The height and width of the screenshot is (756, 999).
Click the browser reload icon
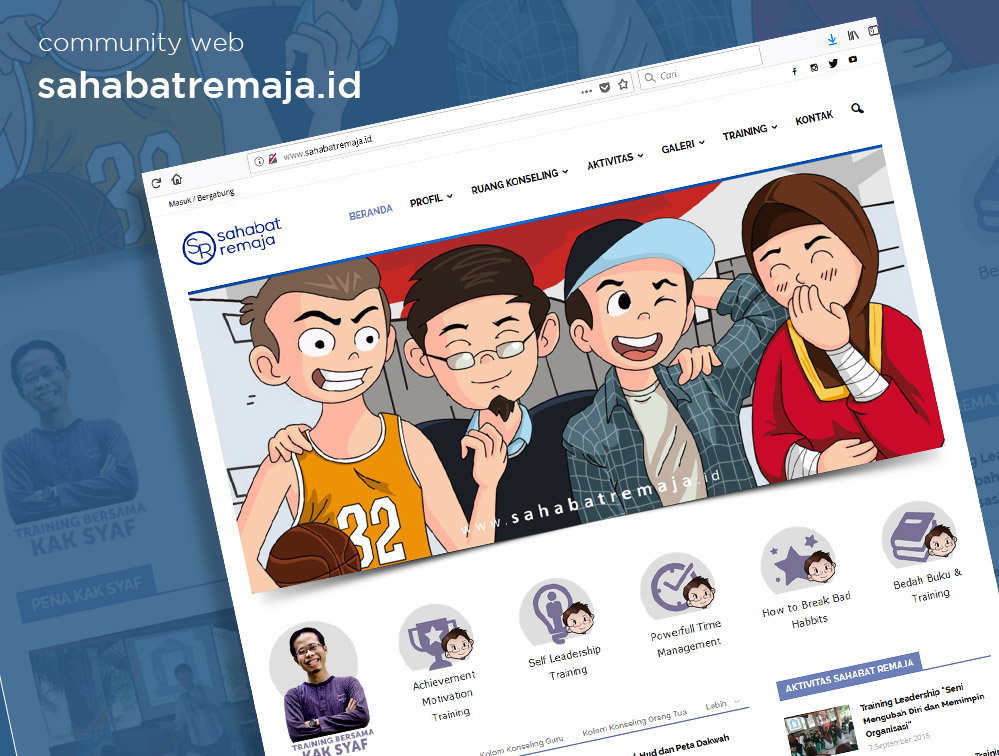point(156,183)
